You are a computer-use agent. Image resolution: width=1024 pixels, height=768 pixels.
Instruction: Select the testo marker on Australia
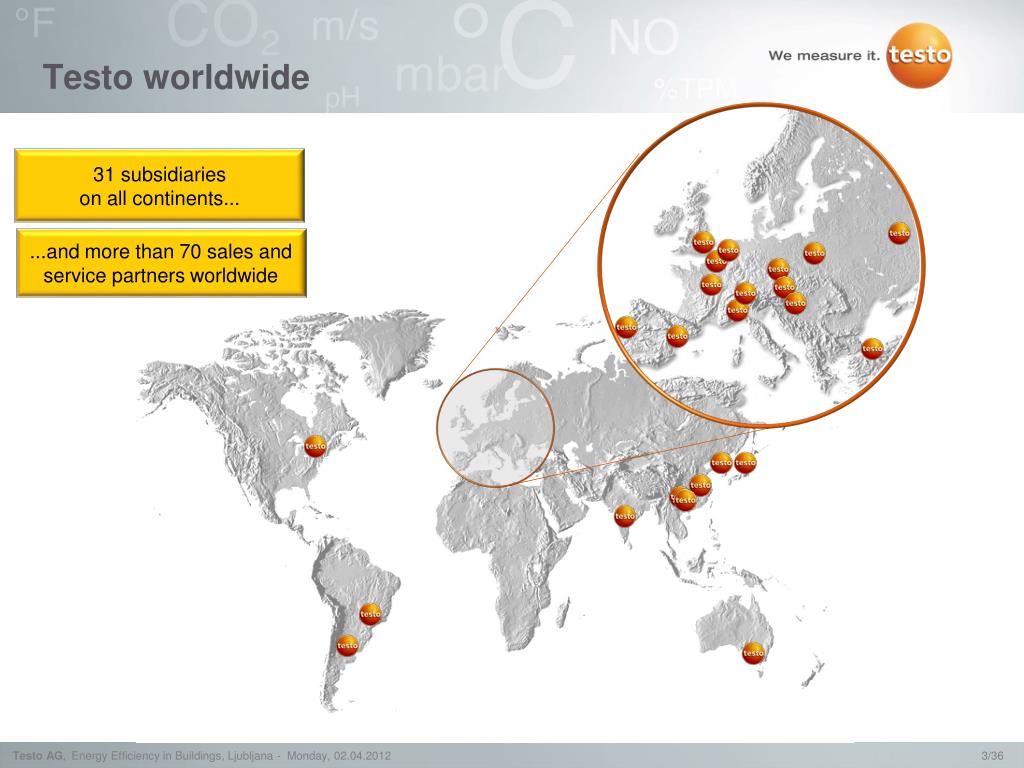pyautogui.click(x=753, y=653)
